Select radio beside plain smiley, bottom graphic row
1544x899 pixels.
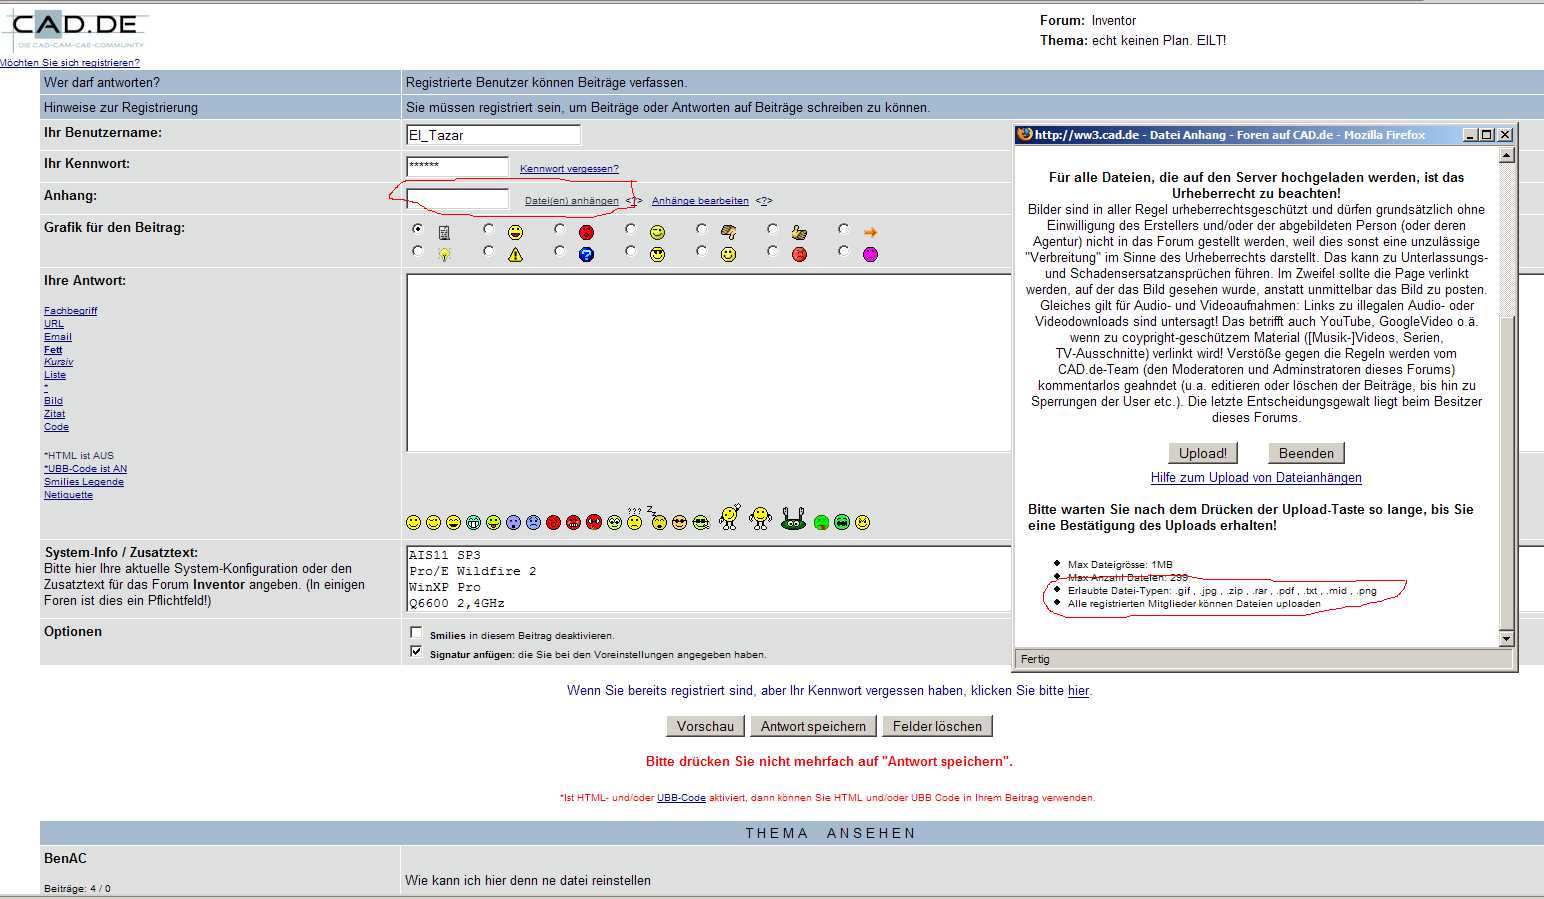701,251
